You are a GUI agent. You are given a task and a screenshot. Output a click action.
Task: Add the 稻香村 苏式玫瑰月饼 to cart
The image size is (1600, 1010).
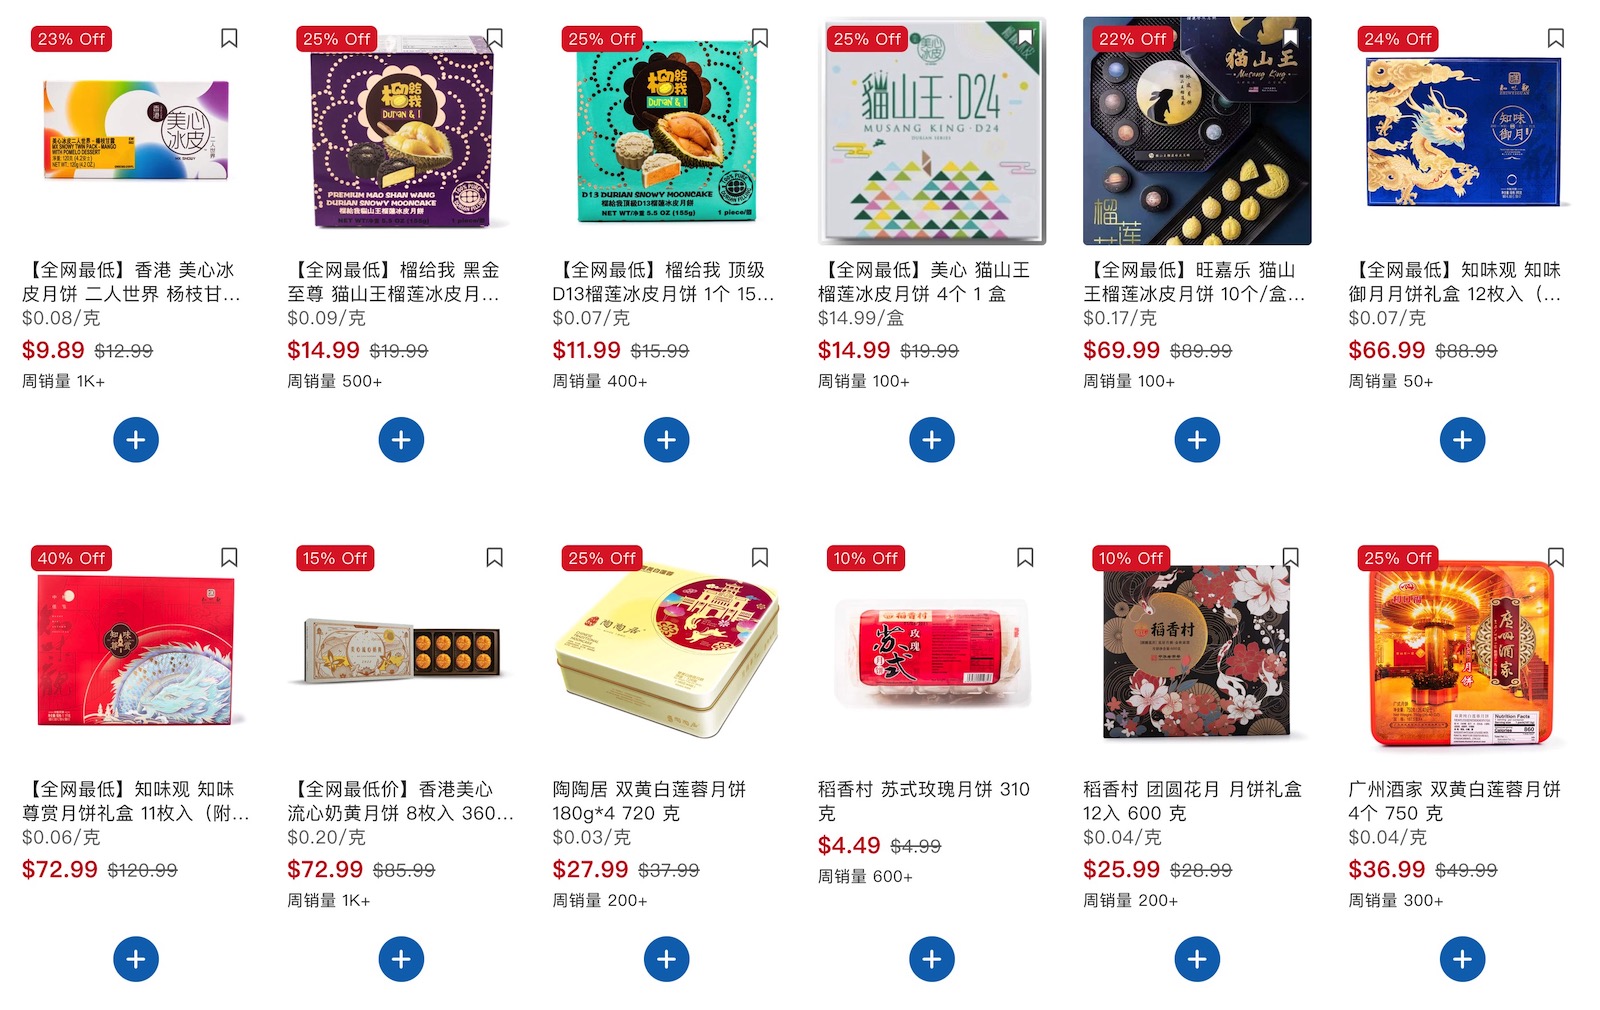932,959
